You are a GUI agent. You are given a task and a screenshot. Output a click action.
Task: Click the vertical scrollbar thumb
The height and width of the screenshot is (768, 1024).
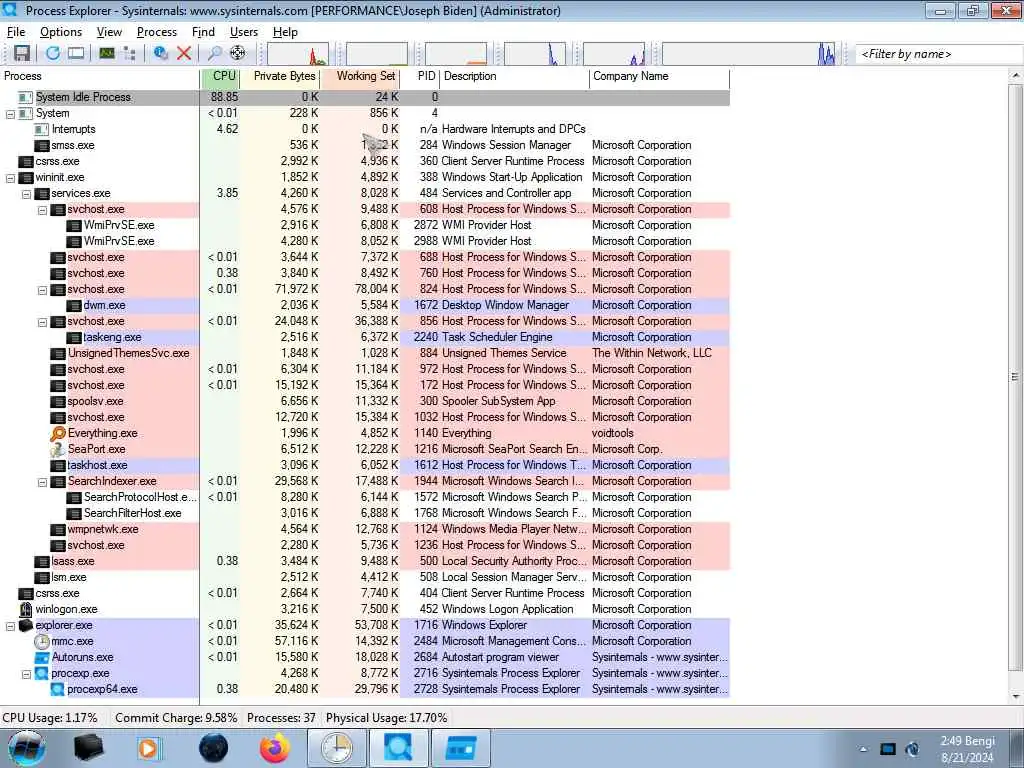pos(1016,377)
